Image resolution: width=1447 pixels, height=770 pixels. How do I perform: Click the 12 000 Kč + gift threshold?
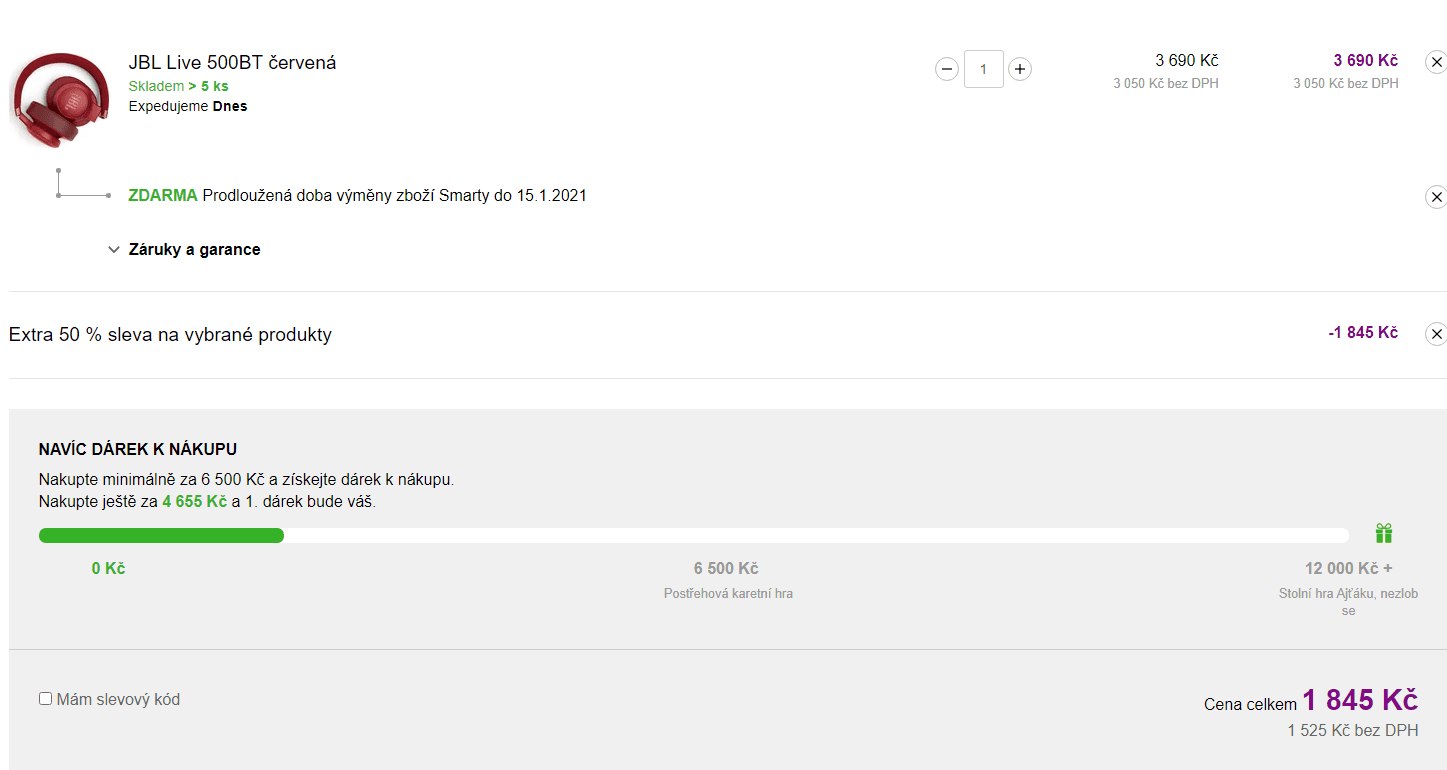click(x=1348, y=568)
